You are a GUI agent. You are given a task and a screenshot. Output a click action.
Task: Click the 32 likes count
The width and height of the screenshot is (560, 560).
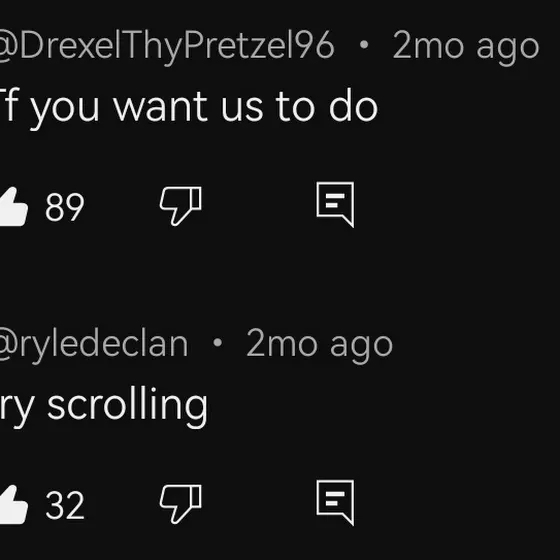65,505
